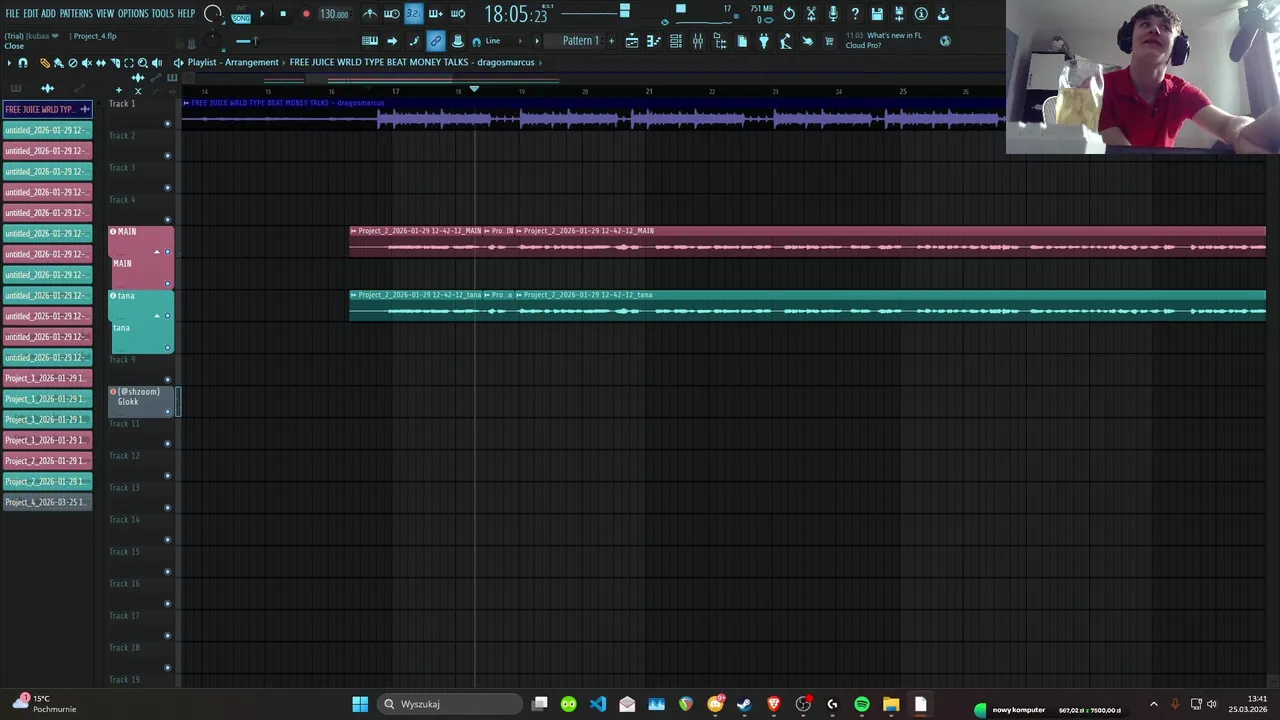Toggle the metronome icon
The height and width of the screenshot is (720, 1280).
click(x=370, y=14)
